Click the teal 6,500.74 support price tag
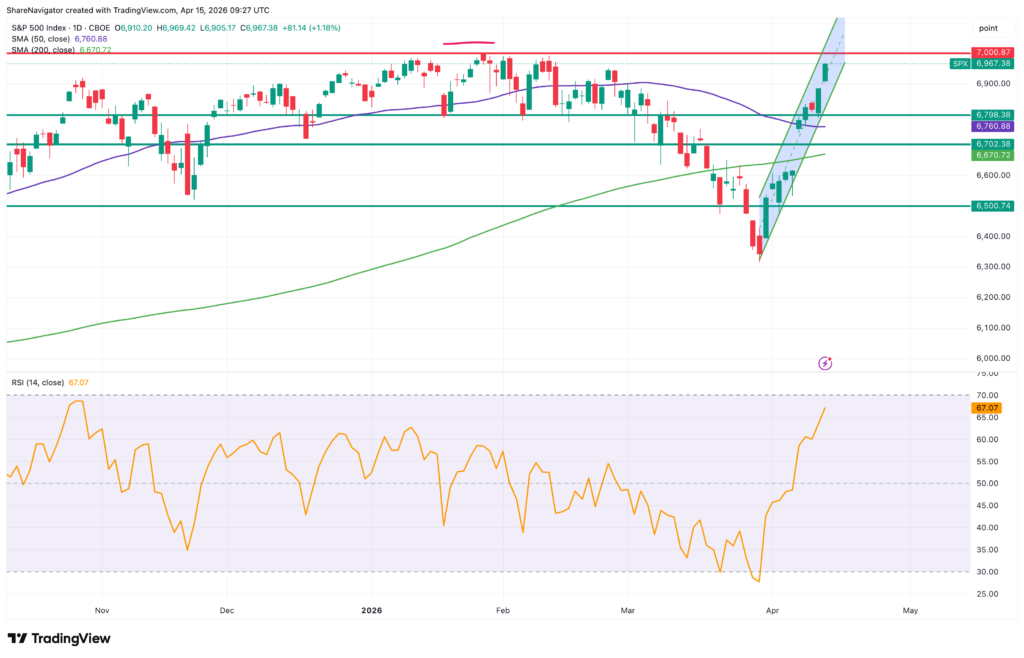This screenshot has width=1024, height=658. click(x=993, y=205)
